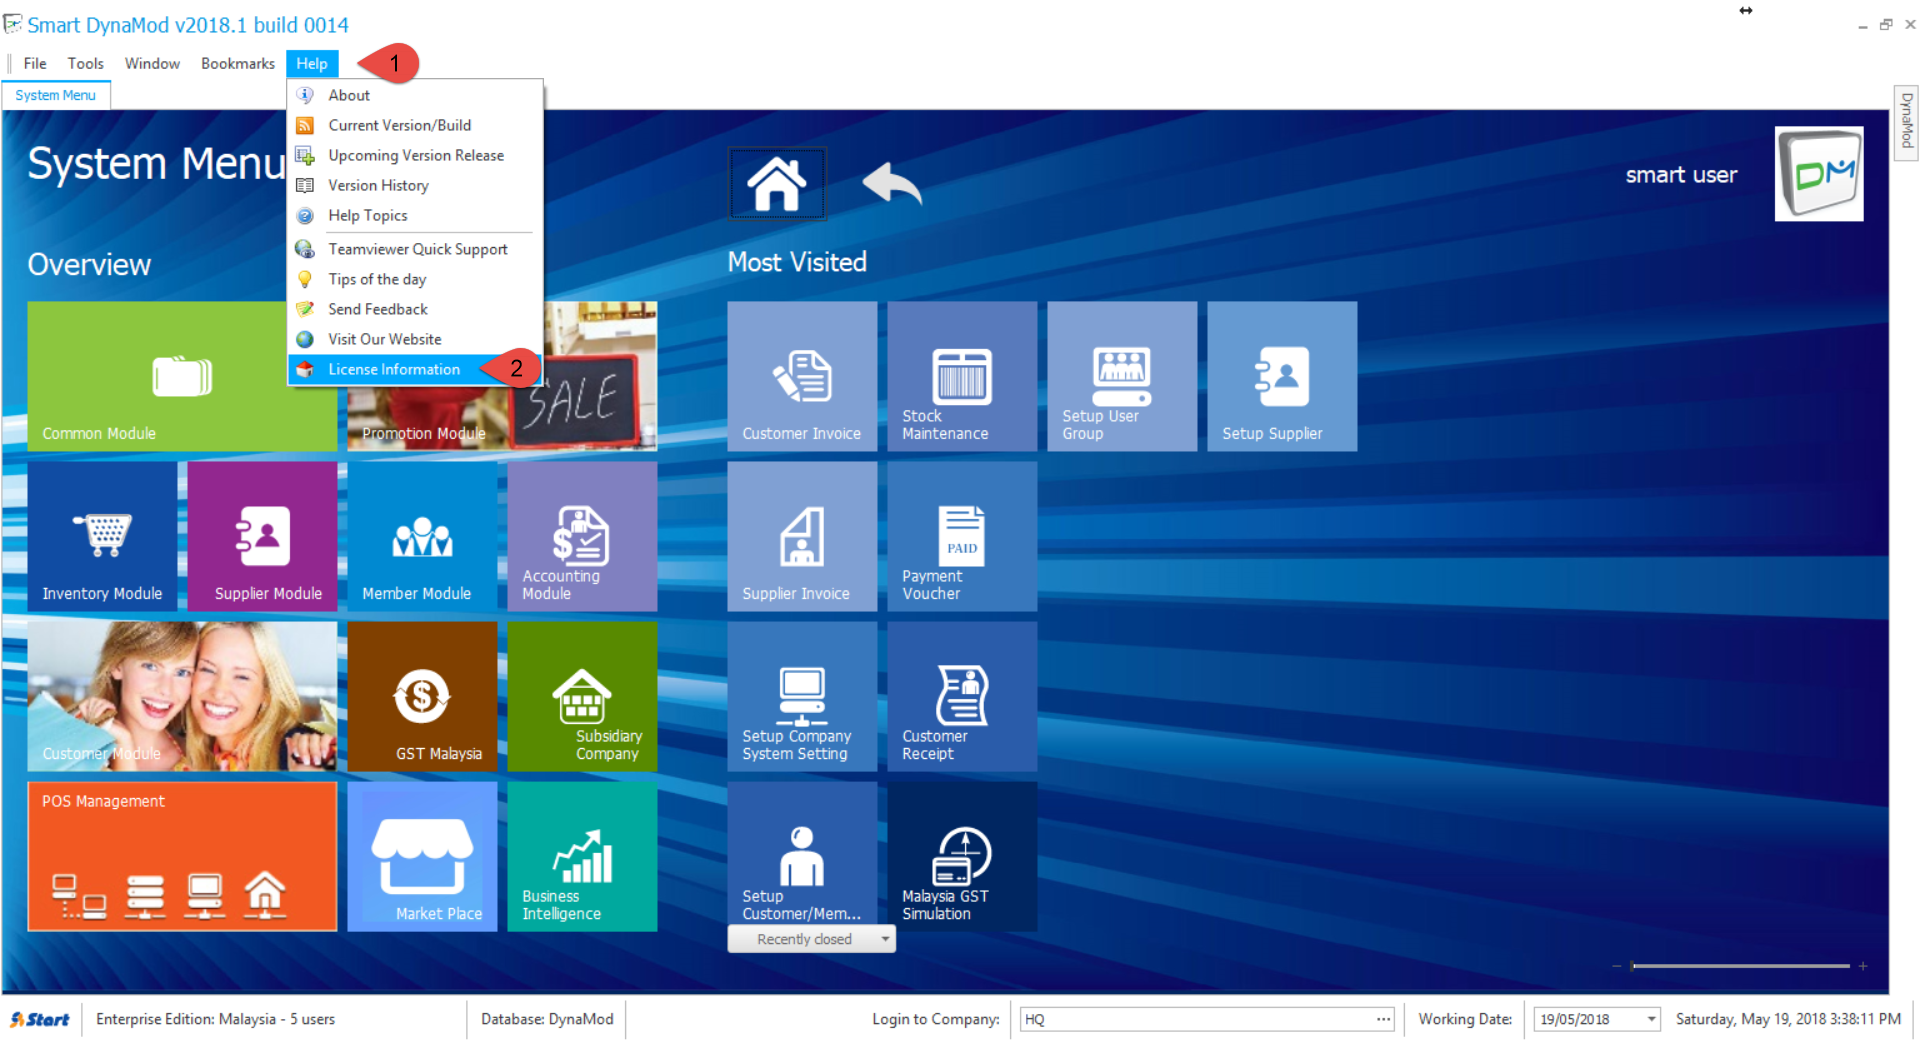This screenshot has width=1920, height=1042.
Task: Open Setup Company System Setting tile
Action: tap(802, 696)
